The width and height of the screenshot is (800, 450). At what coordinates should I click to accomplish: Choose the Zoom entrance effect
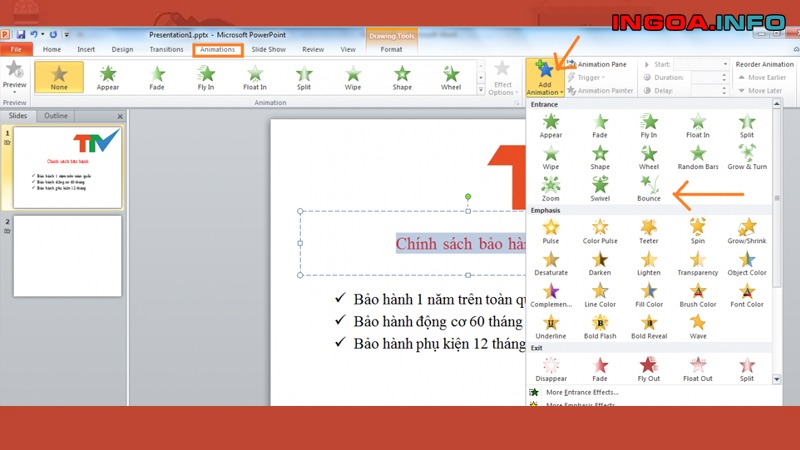point(551,187)
